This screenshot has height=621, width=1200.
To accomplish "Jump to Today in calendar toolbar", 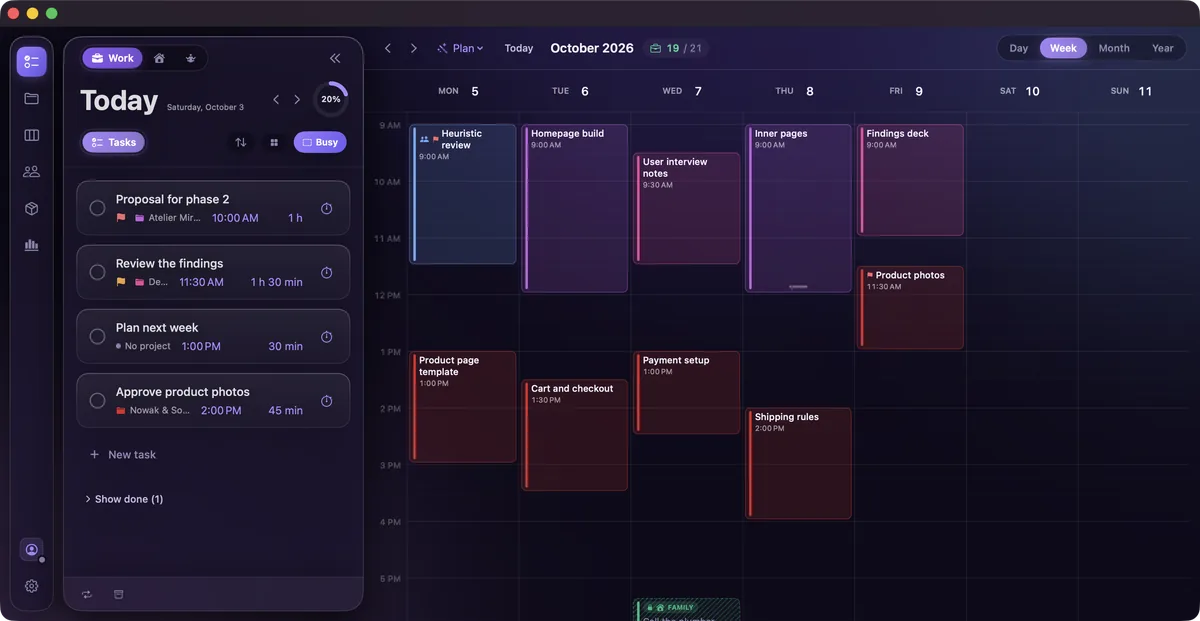I will click(519, 48).
